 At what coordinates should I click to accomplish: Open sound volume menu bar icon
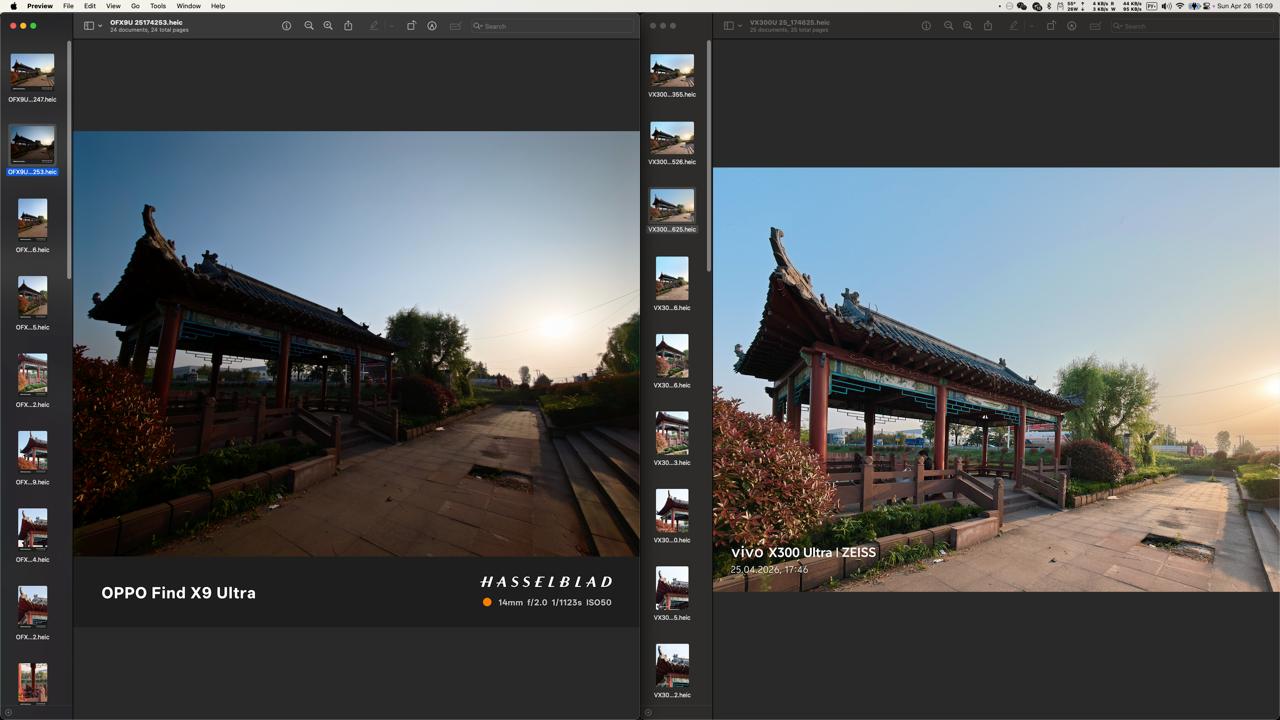coord(1166,6)
